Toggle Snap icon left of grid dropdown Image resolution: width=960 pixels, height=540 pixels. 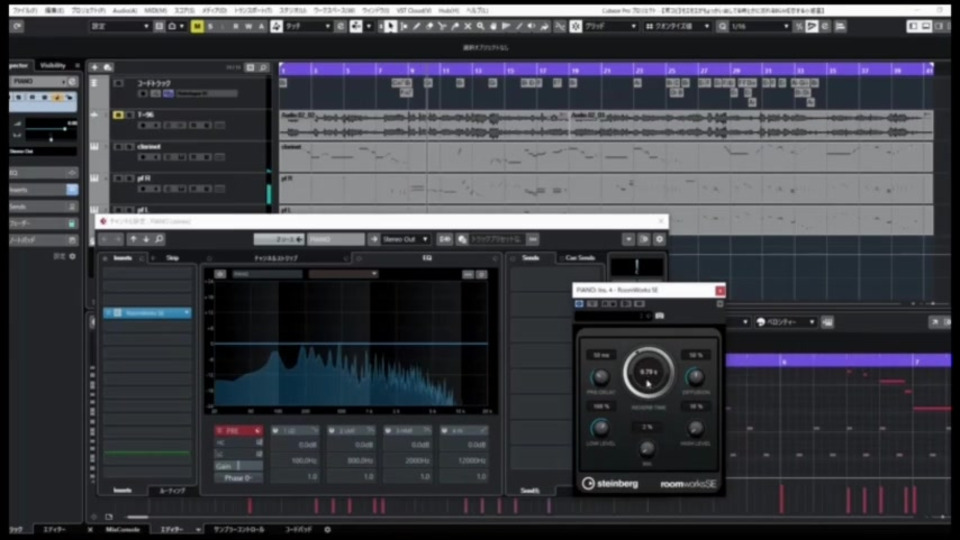[x=576, y=26]
